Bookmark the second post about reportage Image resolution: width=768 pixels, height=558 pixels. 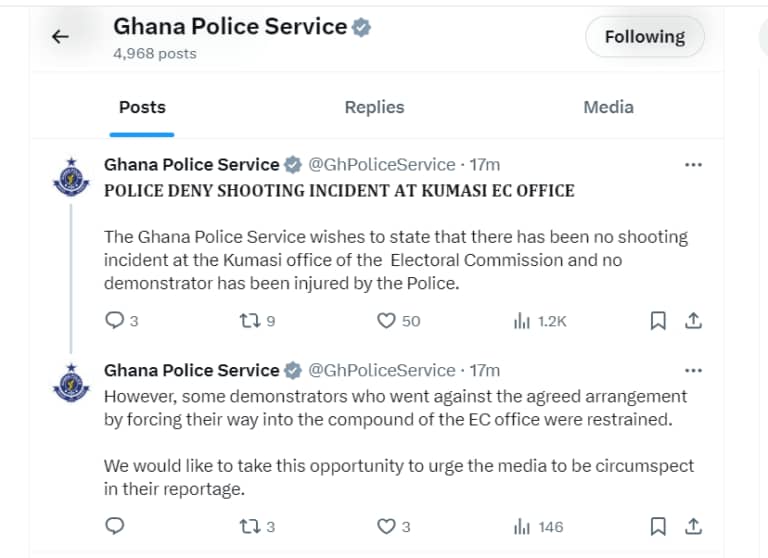658,526
